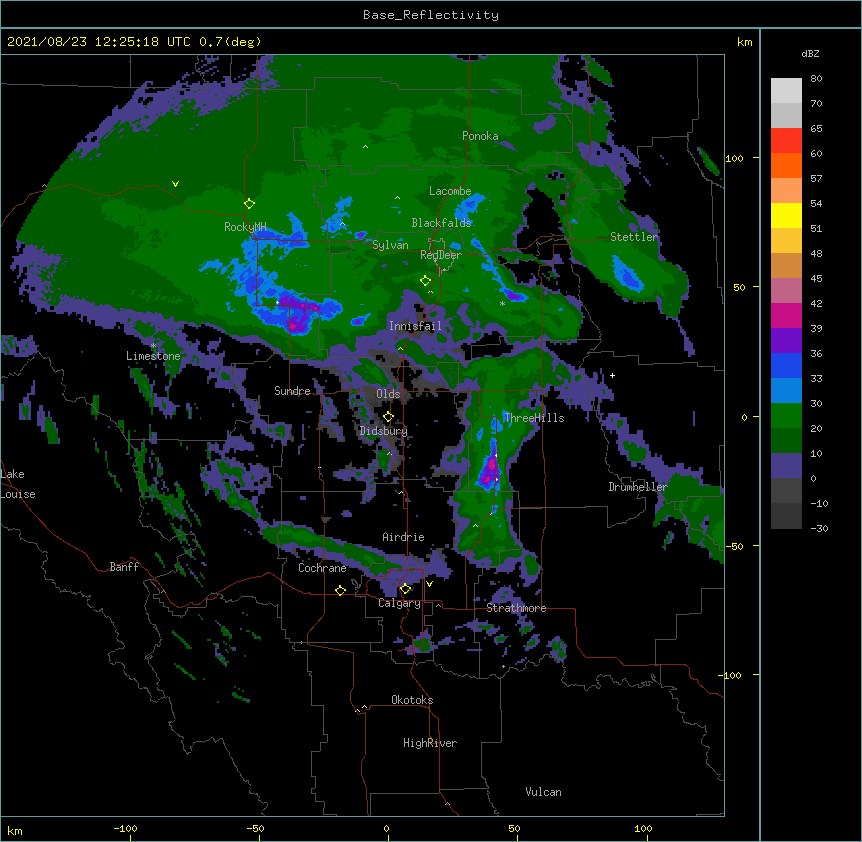Pick the yellow swatch in dBZ legend

[786, 215]
